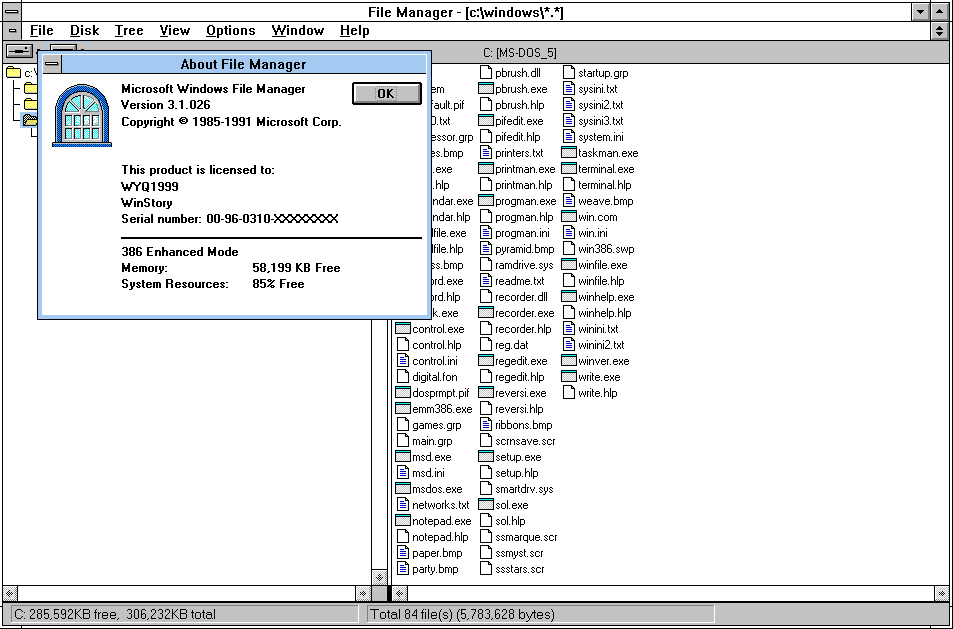Select the progman.exe file icon
953x629 pixels.
point(486,201)
